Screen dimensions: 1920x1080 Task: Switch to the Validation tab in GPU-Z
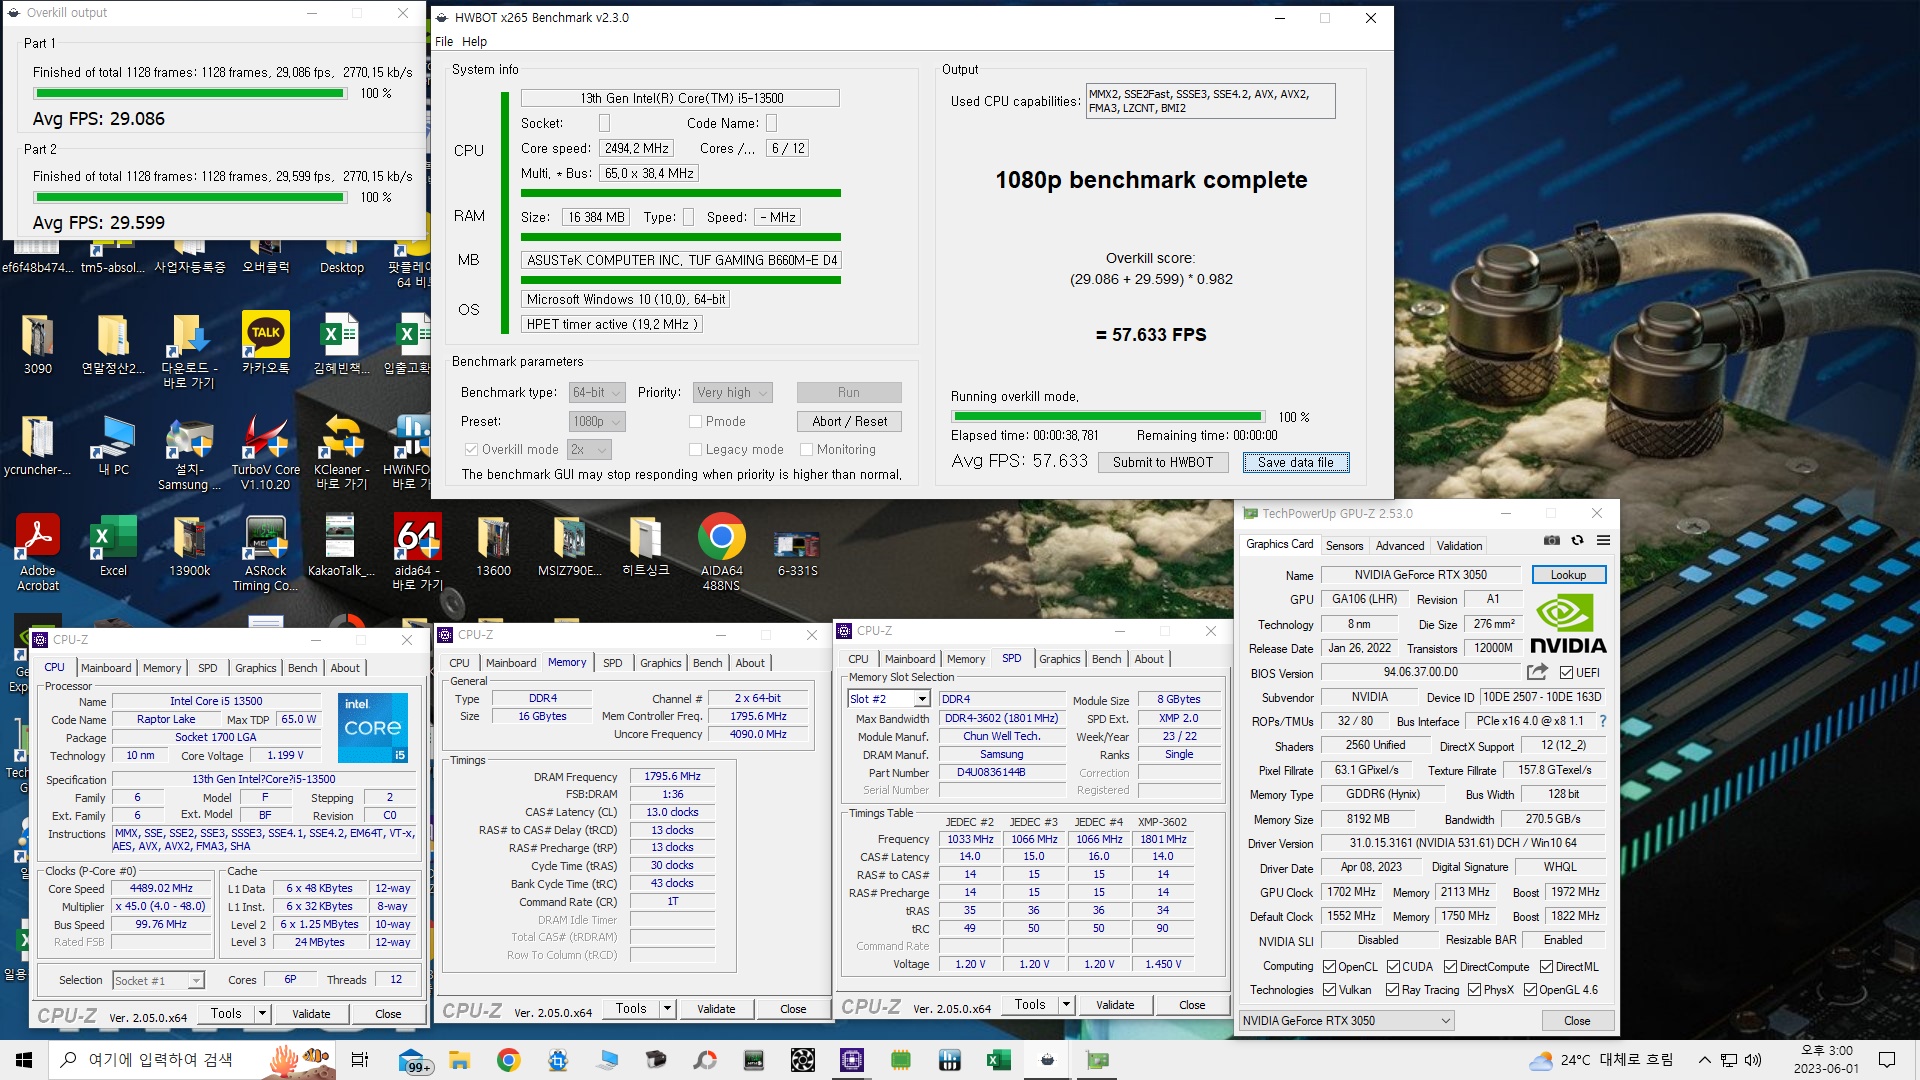pyautogui.click(x=1459, y=546)
